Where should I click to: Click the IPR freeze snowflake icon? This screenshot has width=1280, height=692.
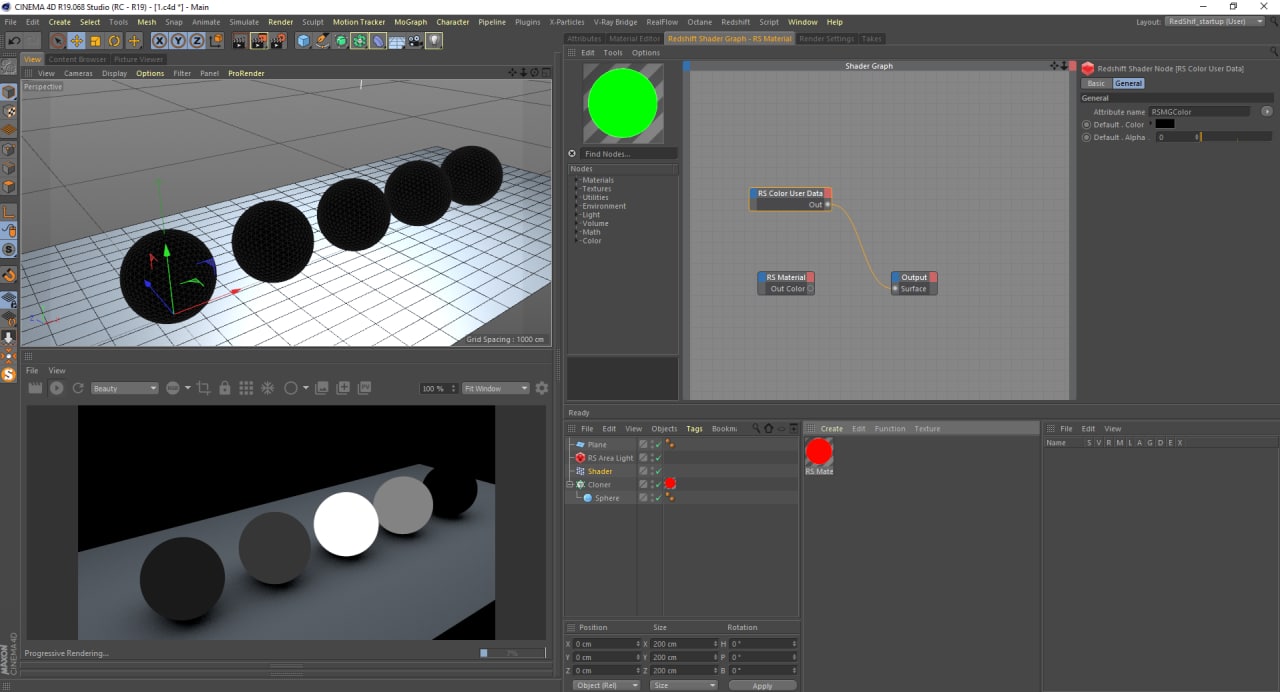point(267,388)
